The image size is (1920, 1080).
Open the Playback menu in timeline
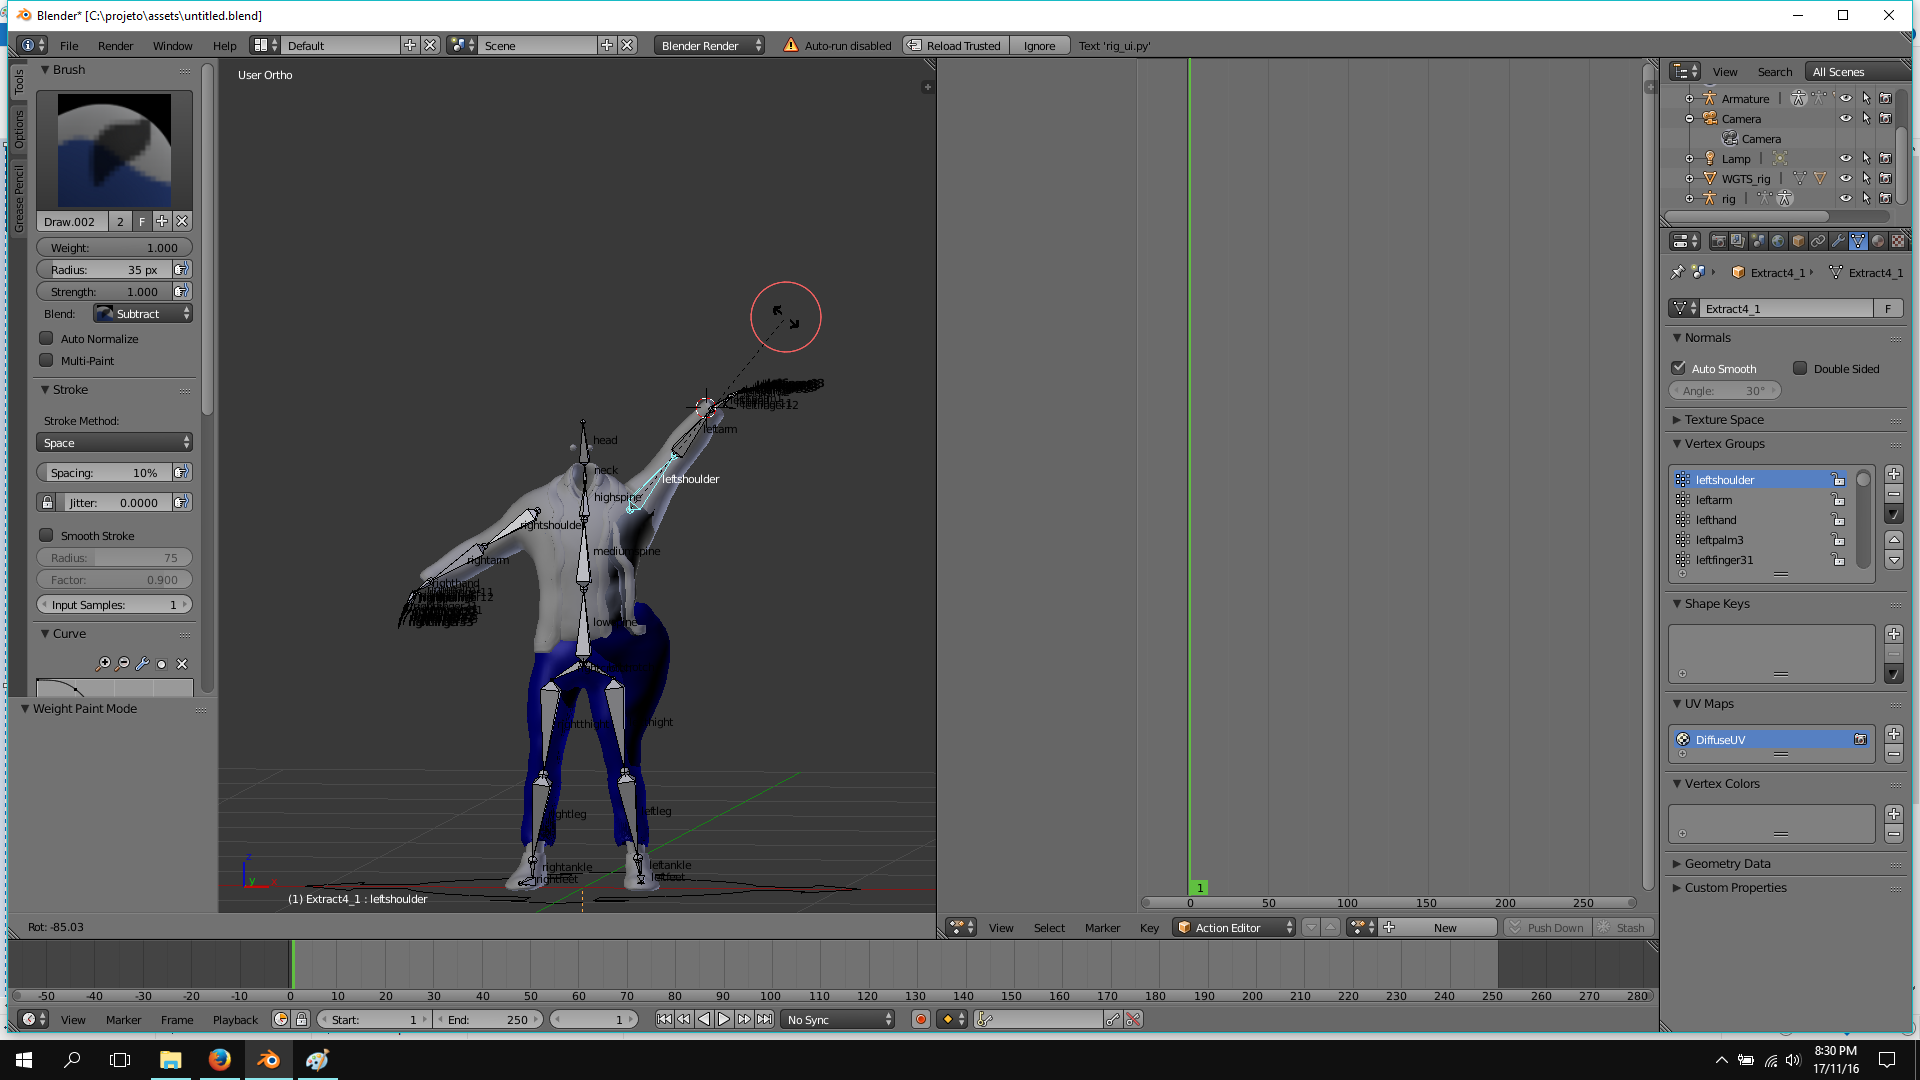click(x=235, y=1020)
